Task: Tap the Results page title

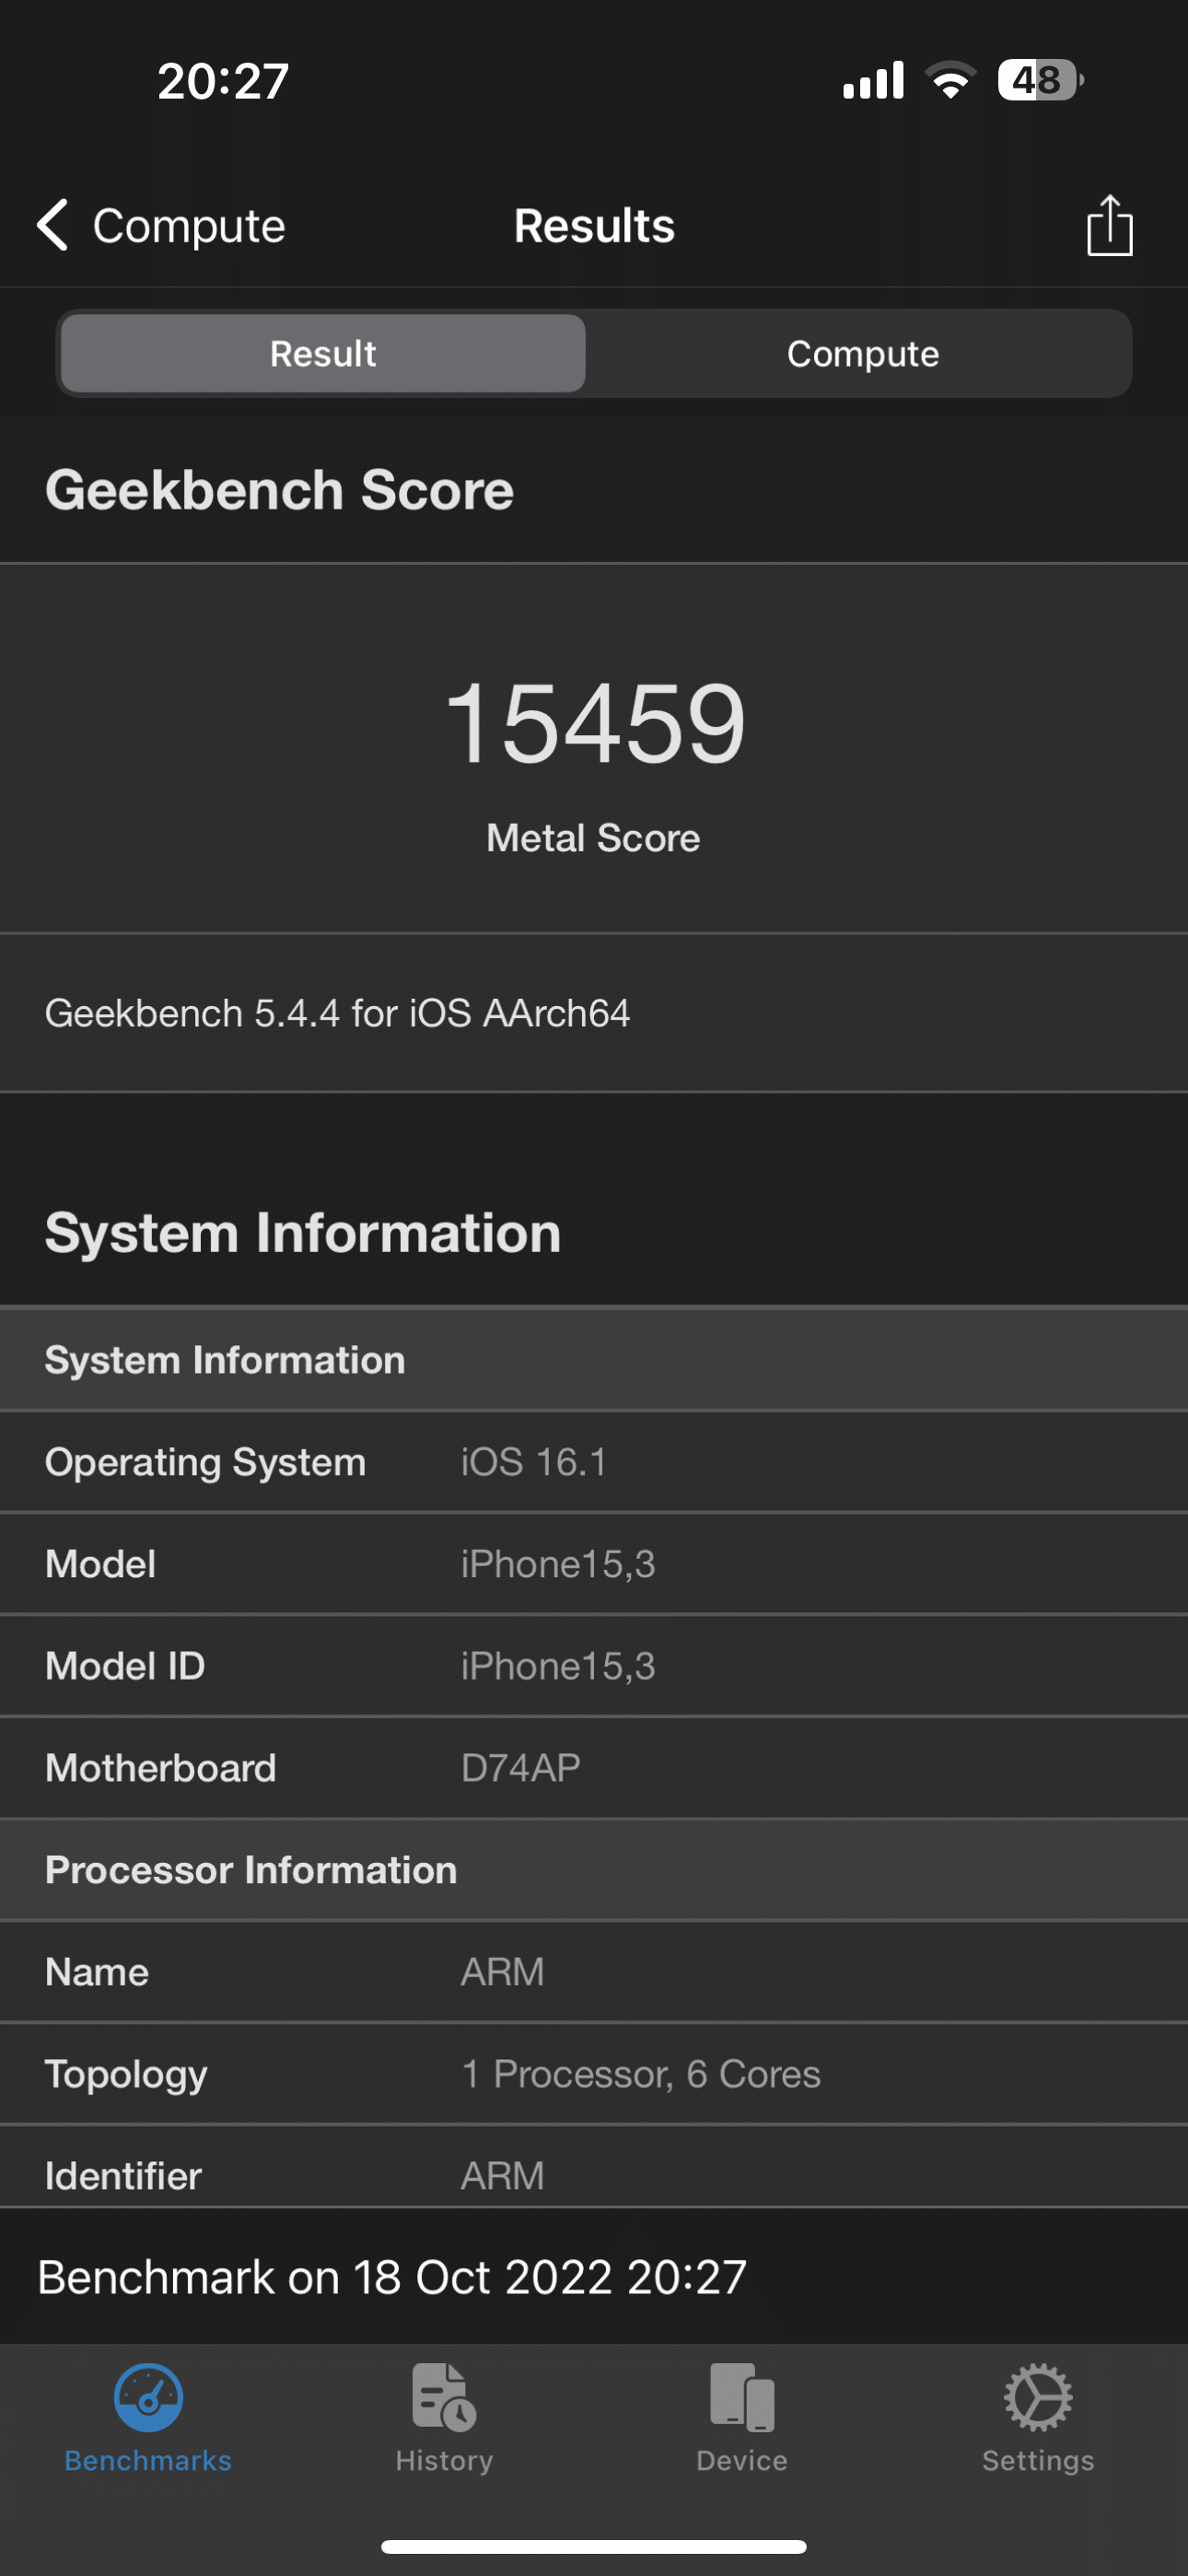Action: (x=594, y=226)
